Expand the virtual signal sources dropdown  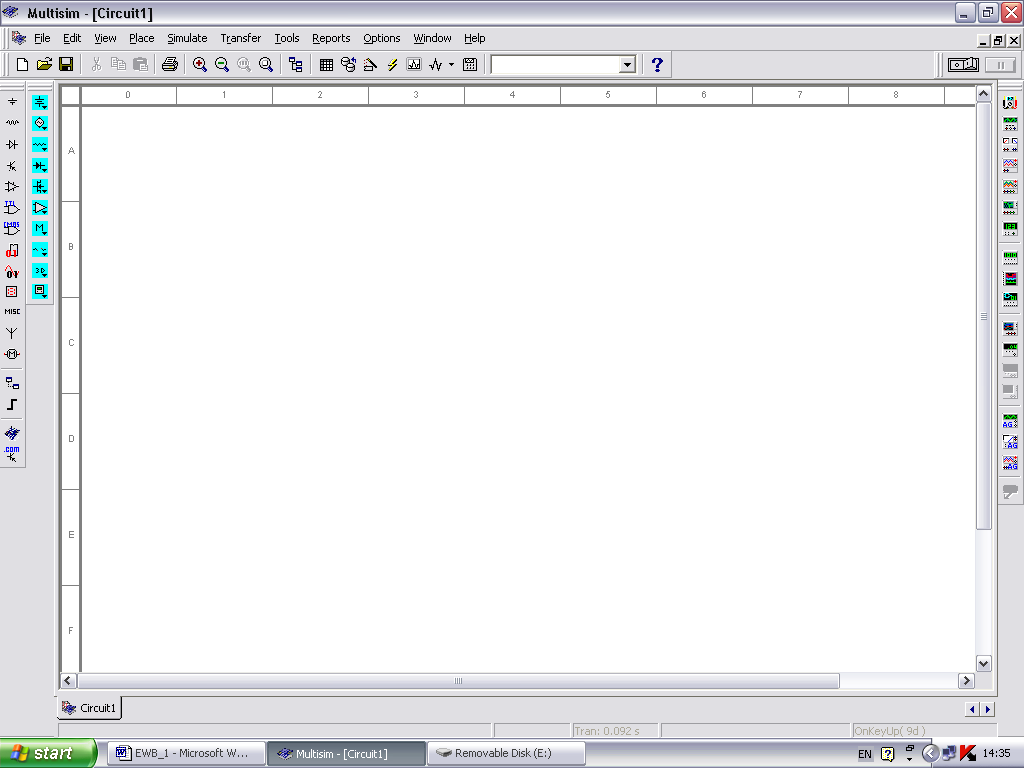click(40, 123)
